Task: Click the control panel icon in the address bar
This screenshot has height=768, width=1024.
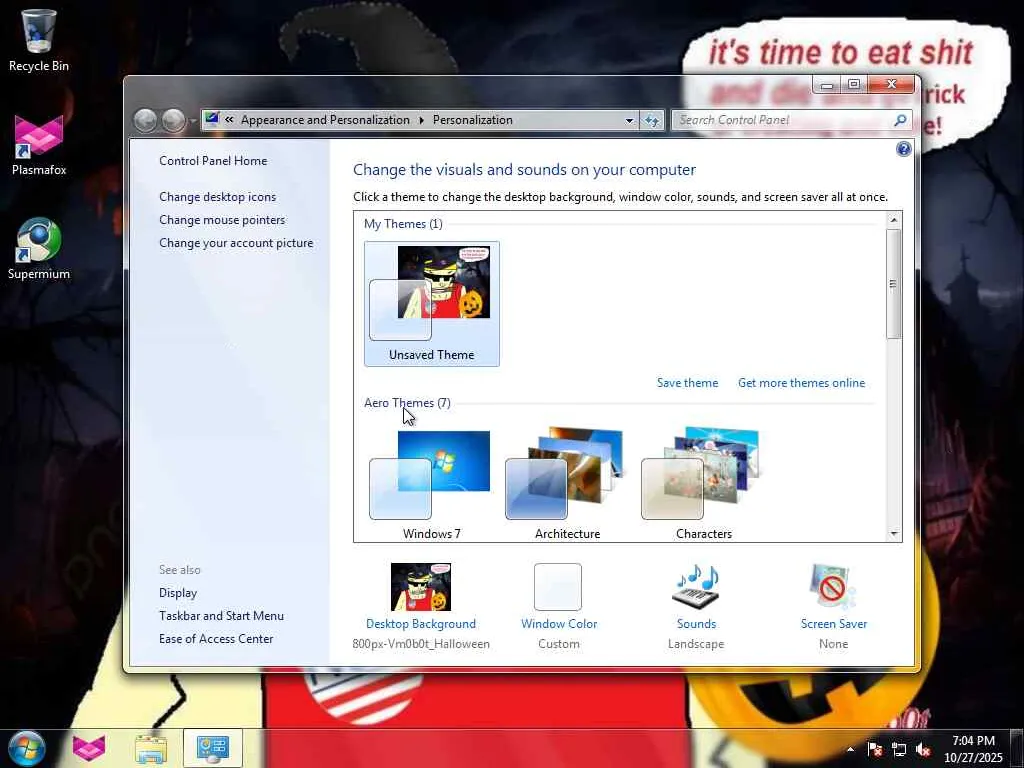Action: click(x=212, y=119)
